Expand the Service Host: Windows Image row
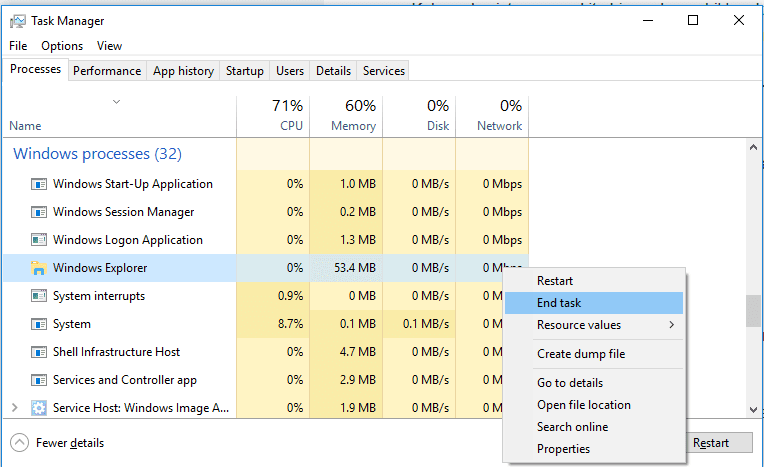Screen dimensions: 764x475 point(14,408)
